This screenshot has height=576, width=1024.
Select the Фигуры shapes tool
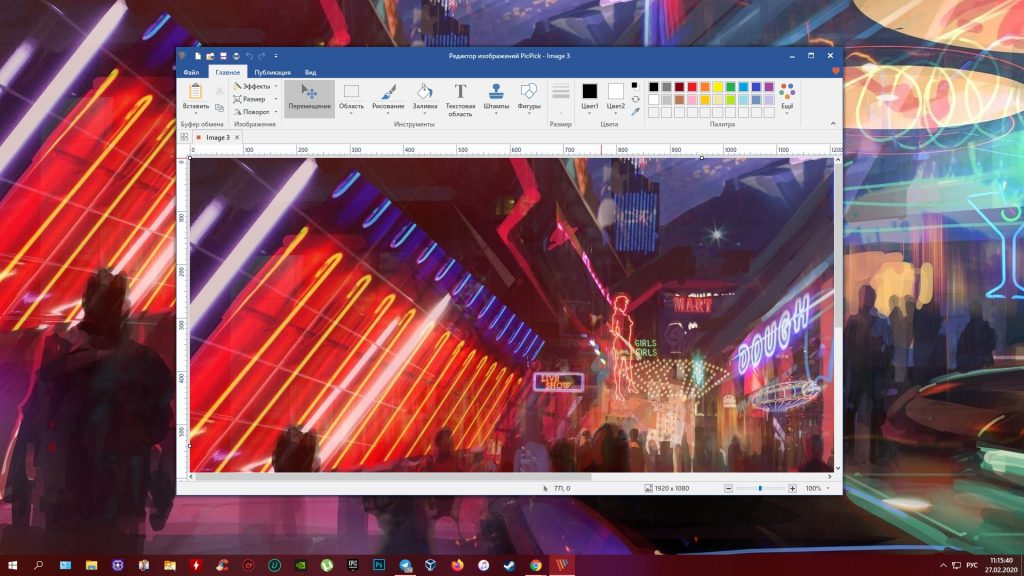[529, 98]
